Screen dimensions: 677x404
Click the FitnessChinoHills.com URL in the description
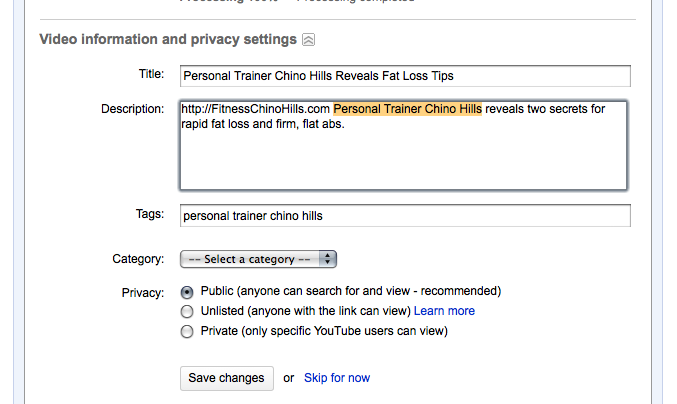point(255,109)
